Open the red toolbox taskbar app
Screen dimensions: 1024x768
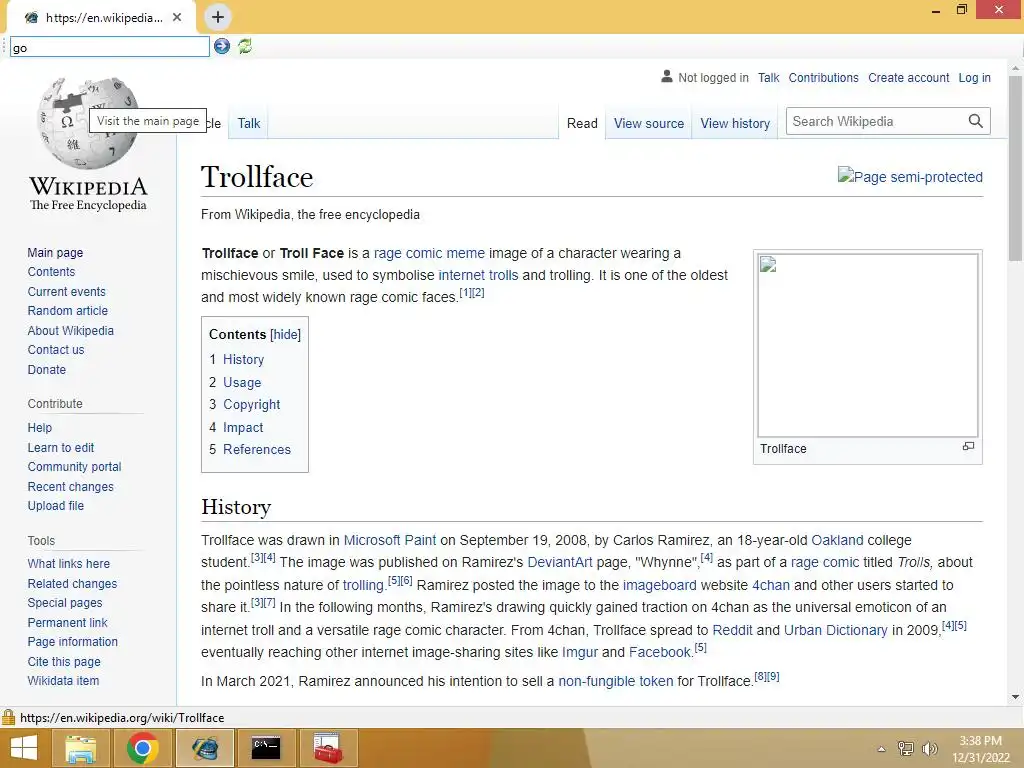(328, 748)
